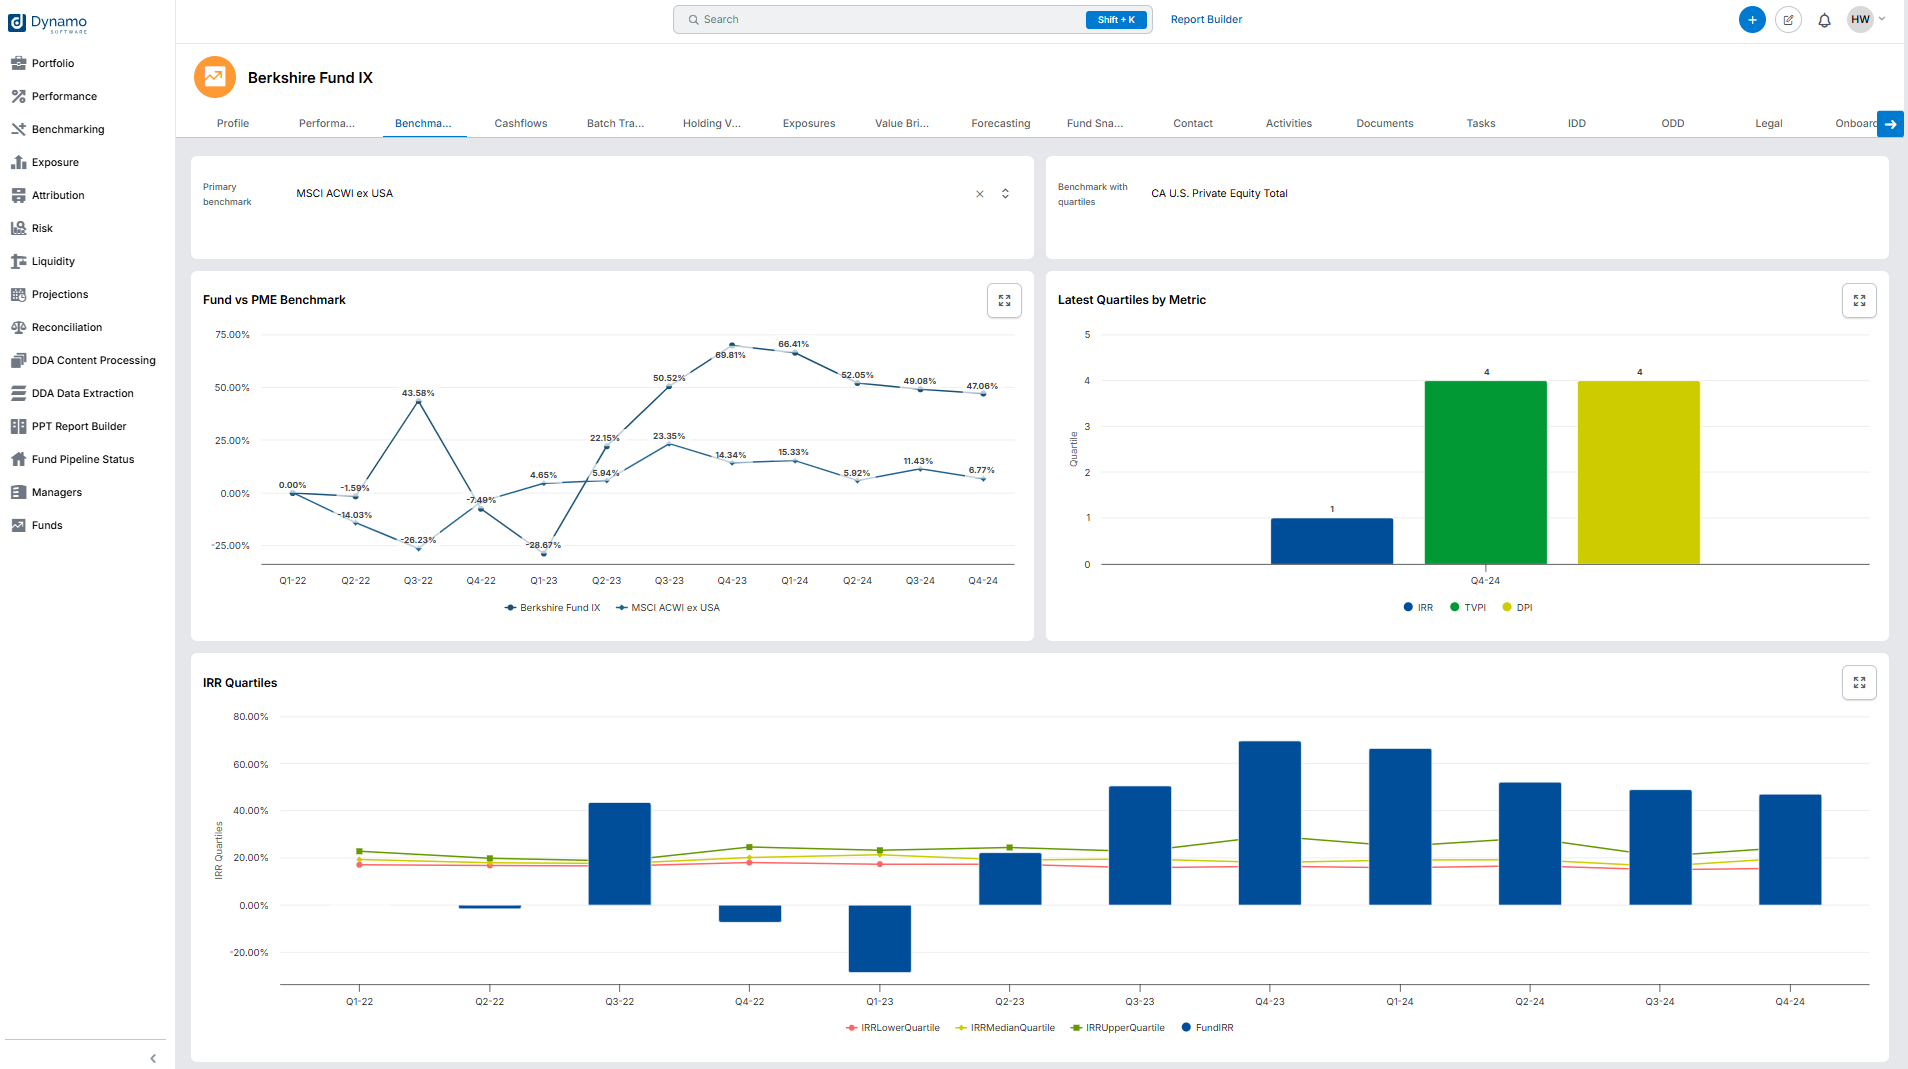Collapse the left sidebar

point(153,1058)
